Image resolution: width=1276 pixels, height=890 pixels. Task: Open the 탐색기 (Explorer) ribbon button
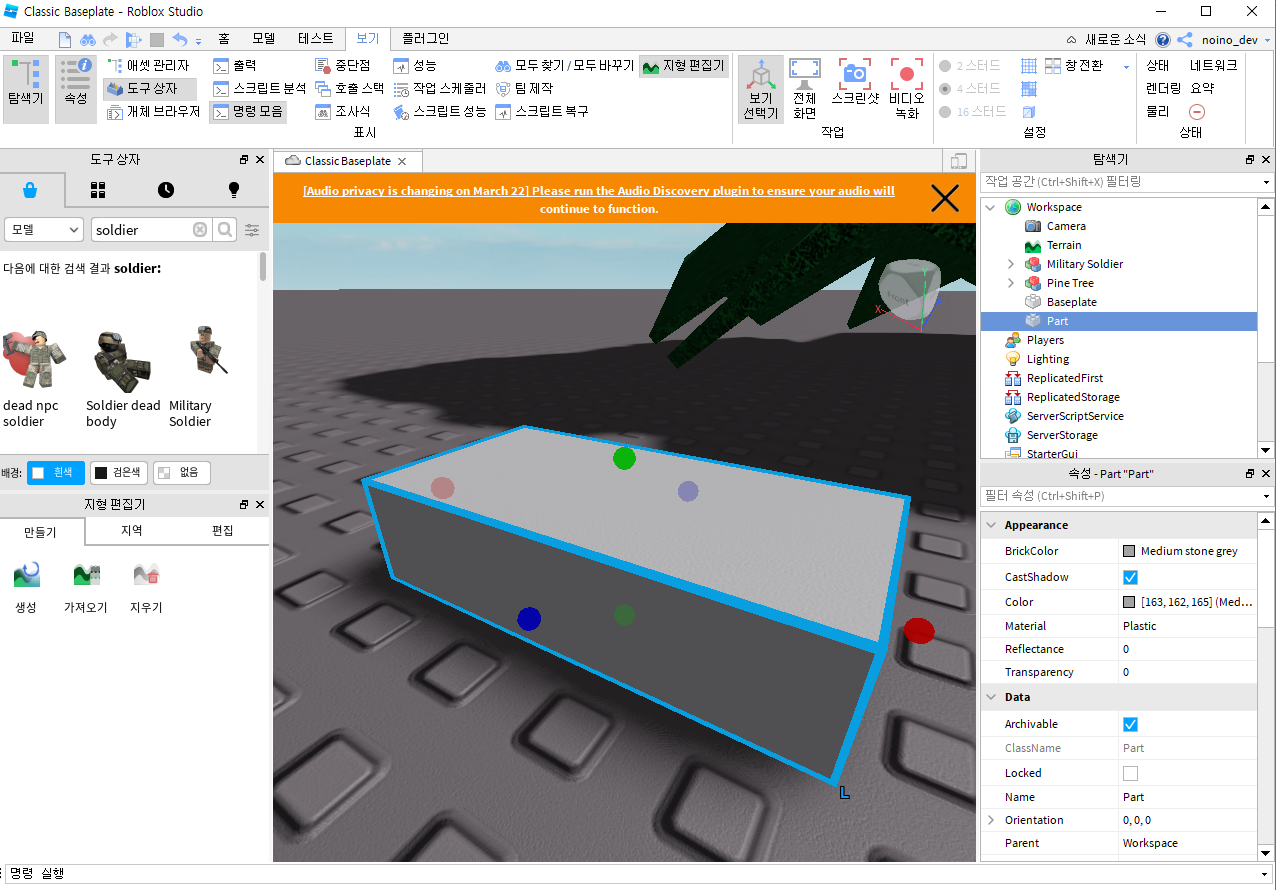[25, 89]
